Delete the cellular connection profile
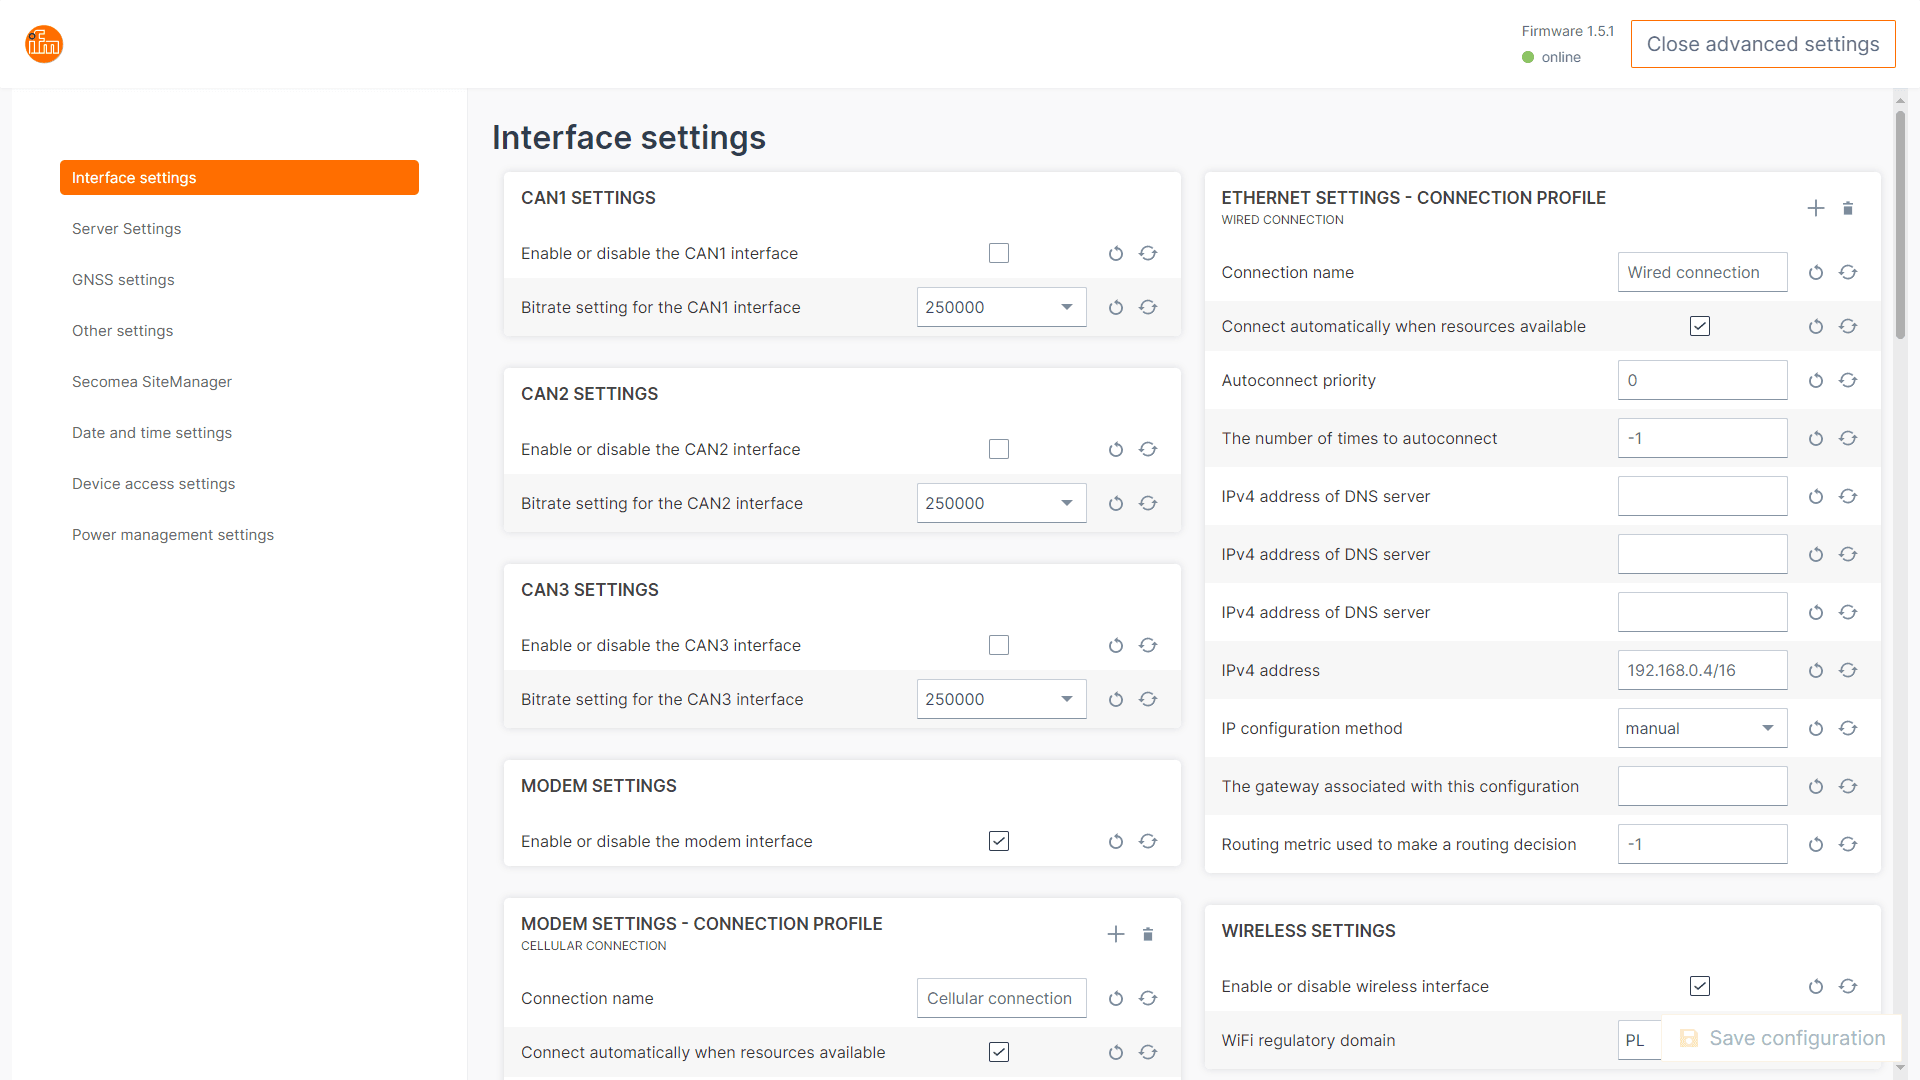This screenshot has width=1920, height=1080. pyautogui.click(x=1148, y=934)
